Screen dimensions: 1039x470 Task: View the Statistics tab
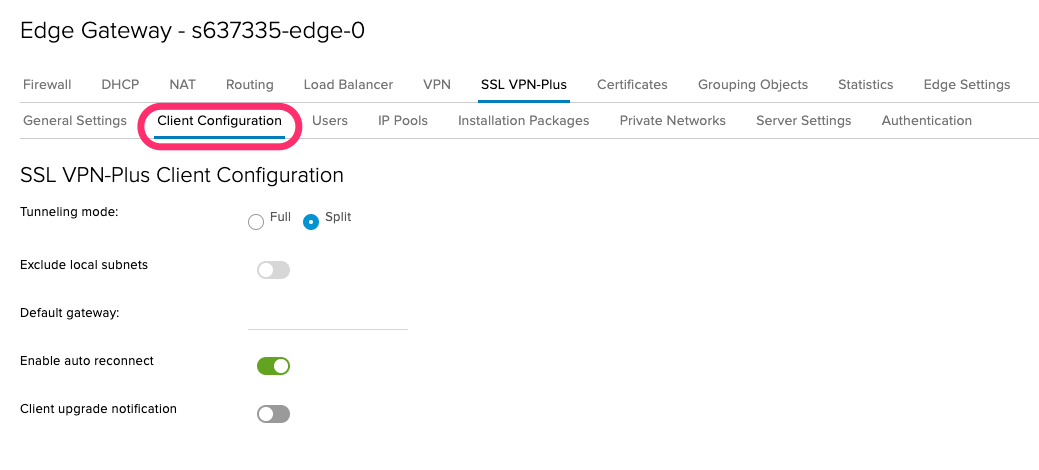865,85
